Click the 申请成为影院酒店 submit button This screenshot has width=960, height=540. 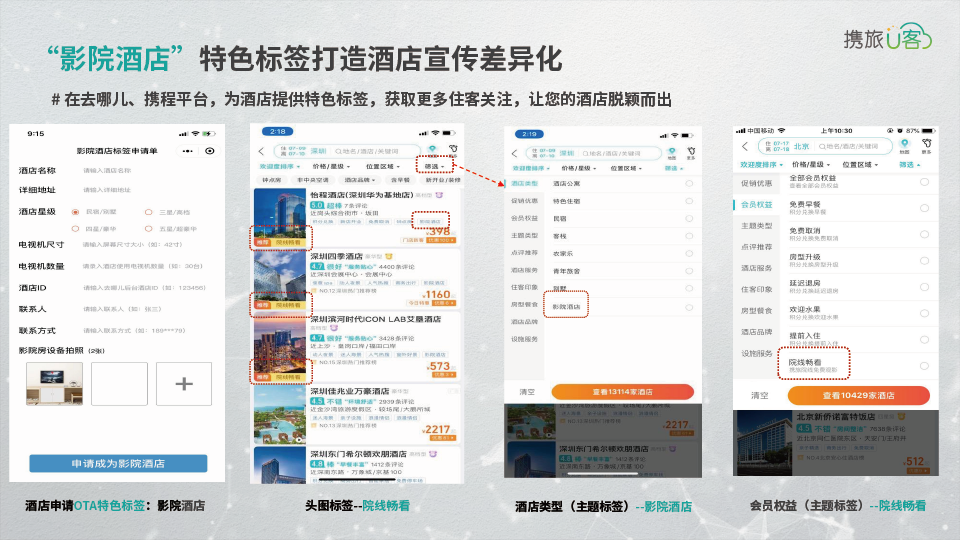point(118,463)
